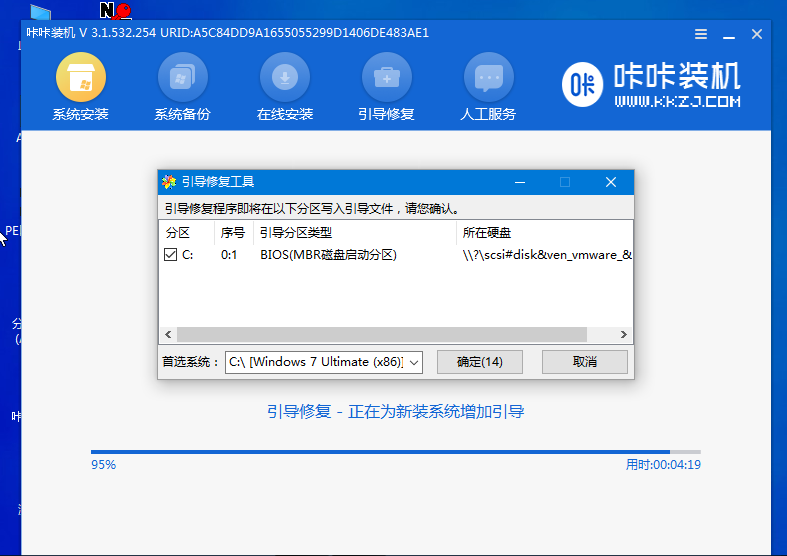Click the 系统备份 label text
787x556 pixels.
tap(183, 114)
